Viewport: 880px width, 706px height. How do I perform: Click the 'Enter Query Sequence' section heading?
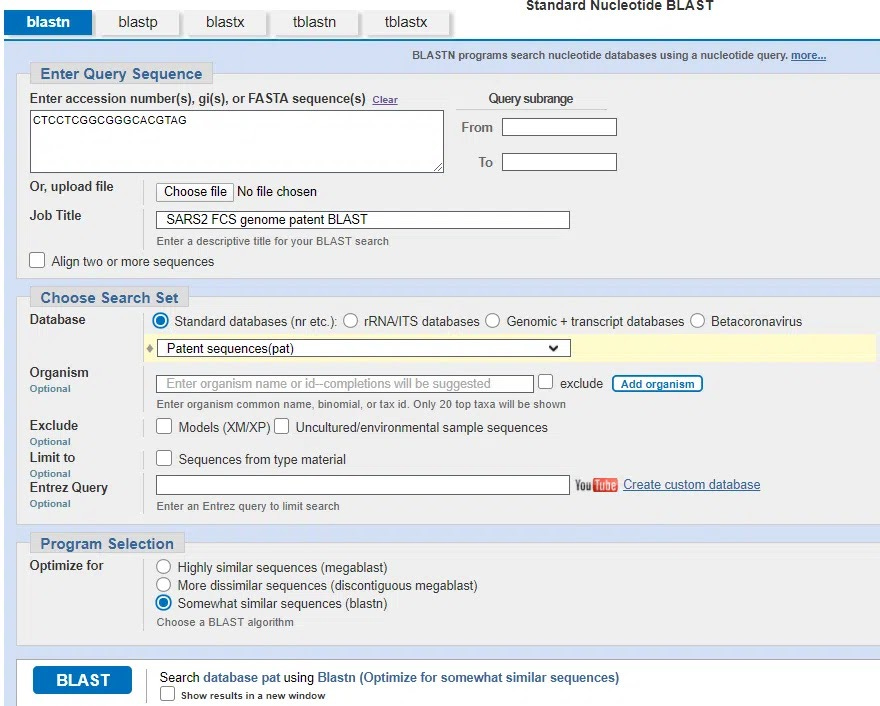pos(121,74)
